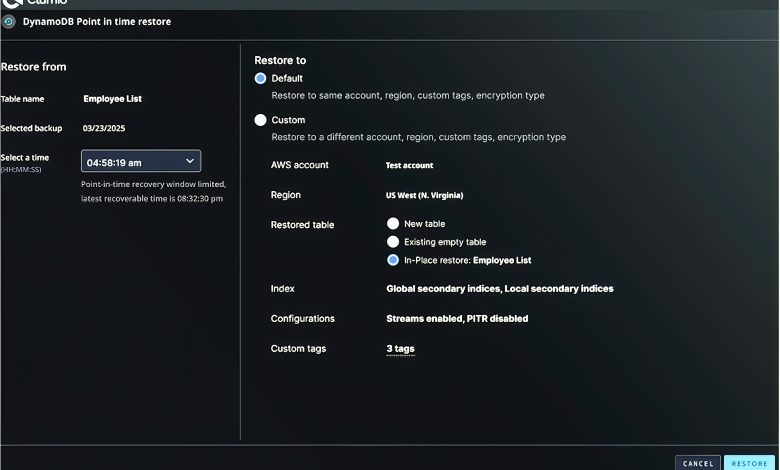This screenshot has height=470, width=780.
Task: Click the 'Table name' label
Action: (22, 99)
